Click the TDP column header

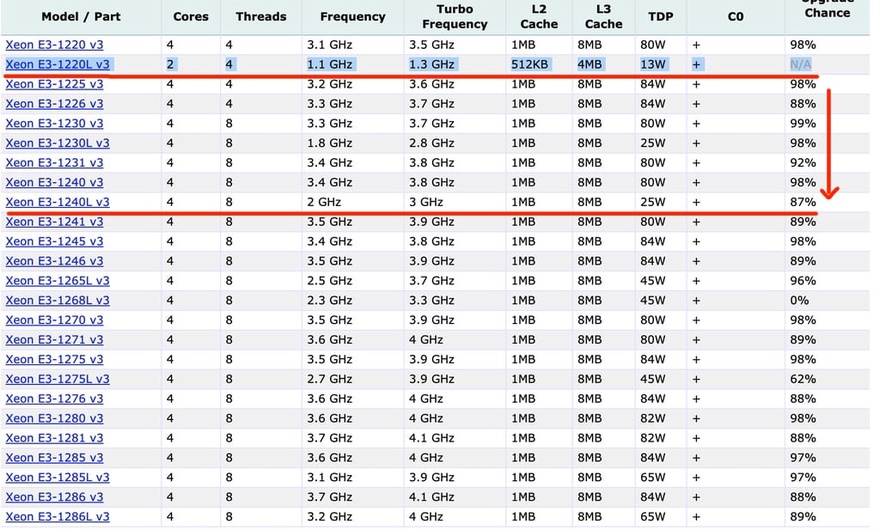tap(660, 17)
